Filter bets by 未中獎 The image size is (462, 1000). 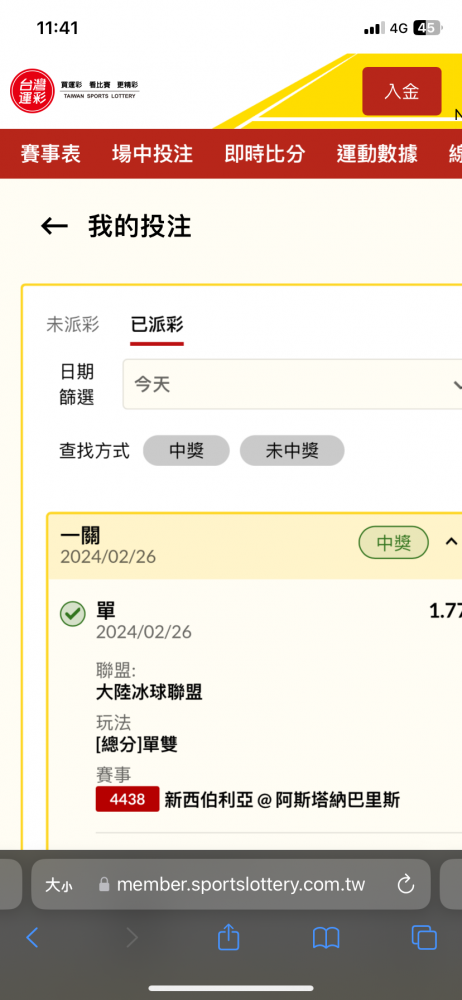click(292, 451)
